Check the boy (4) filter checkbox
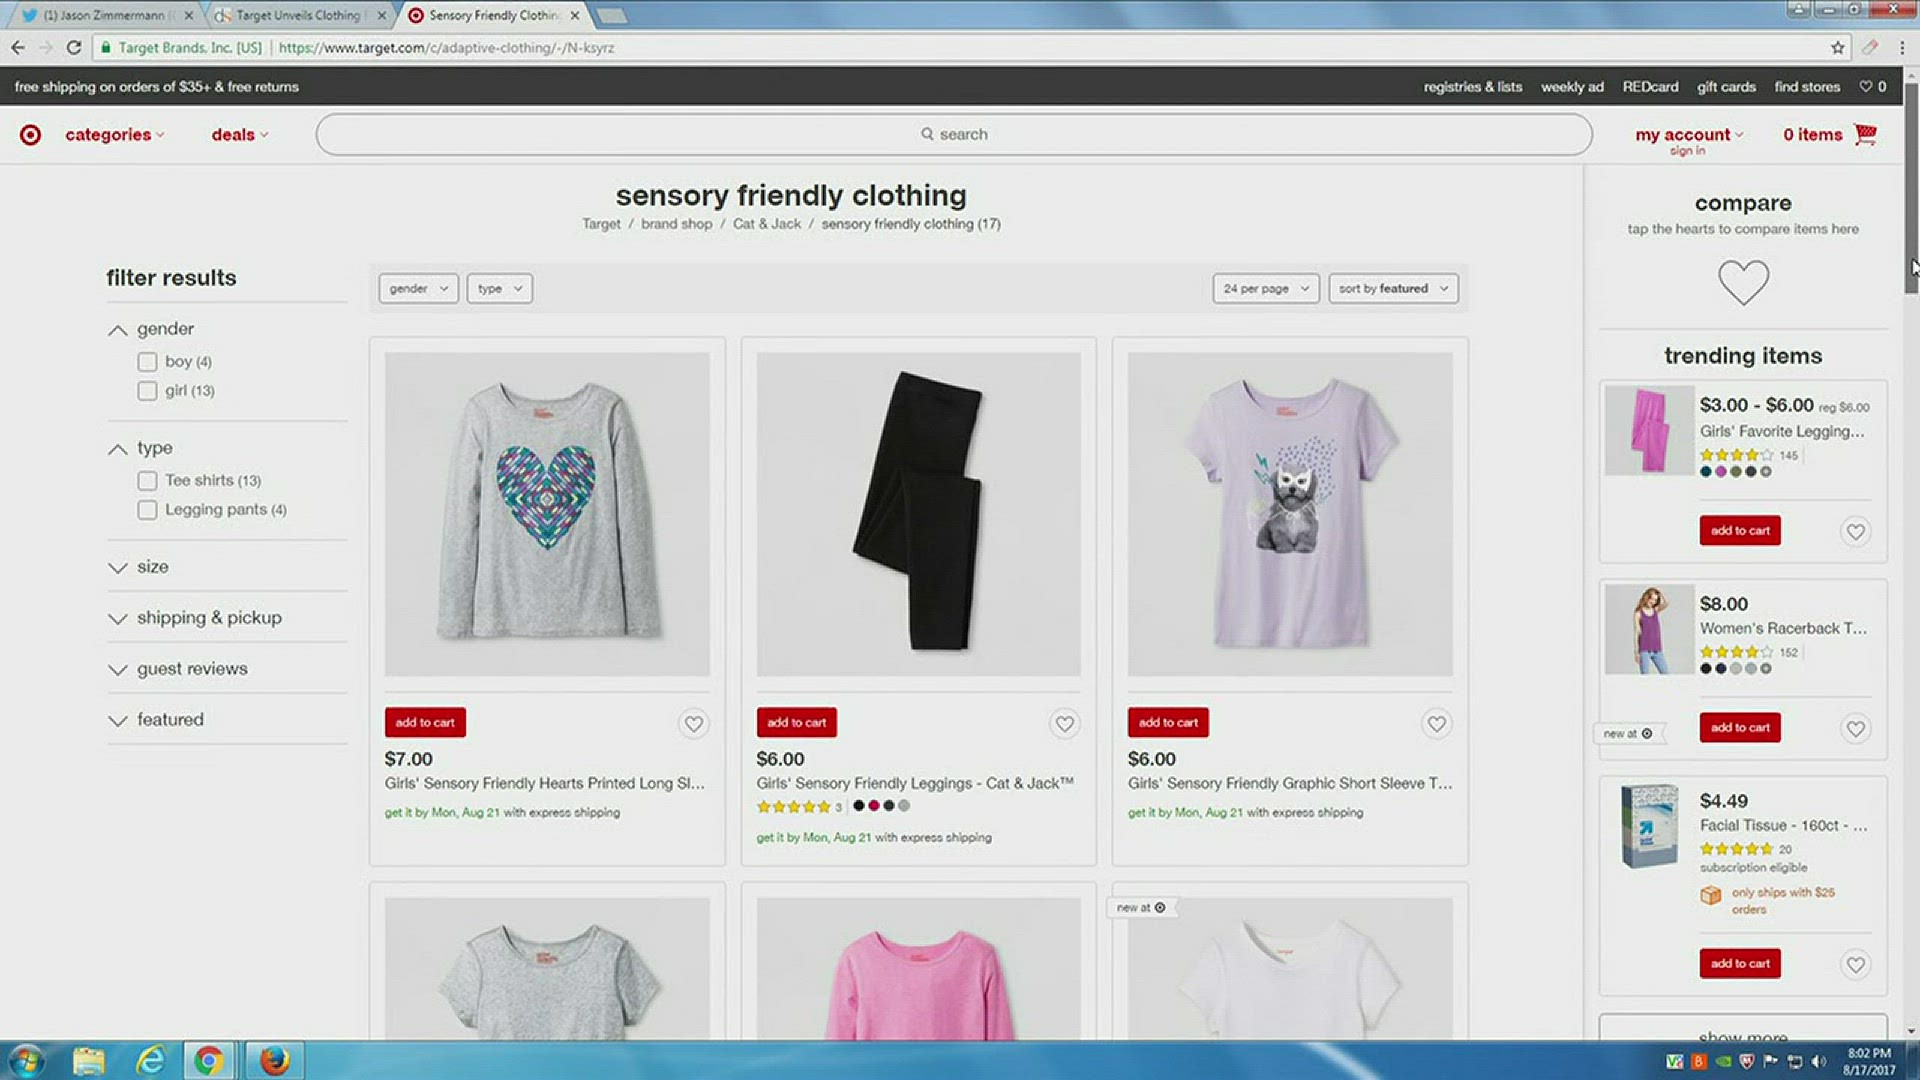This screenshot has height=1080, width=1920. [147, 361]
